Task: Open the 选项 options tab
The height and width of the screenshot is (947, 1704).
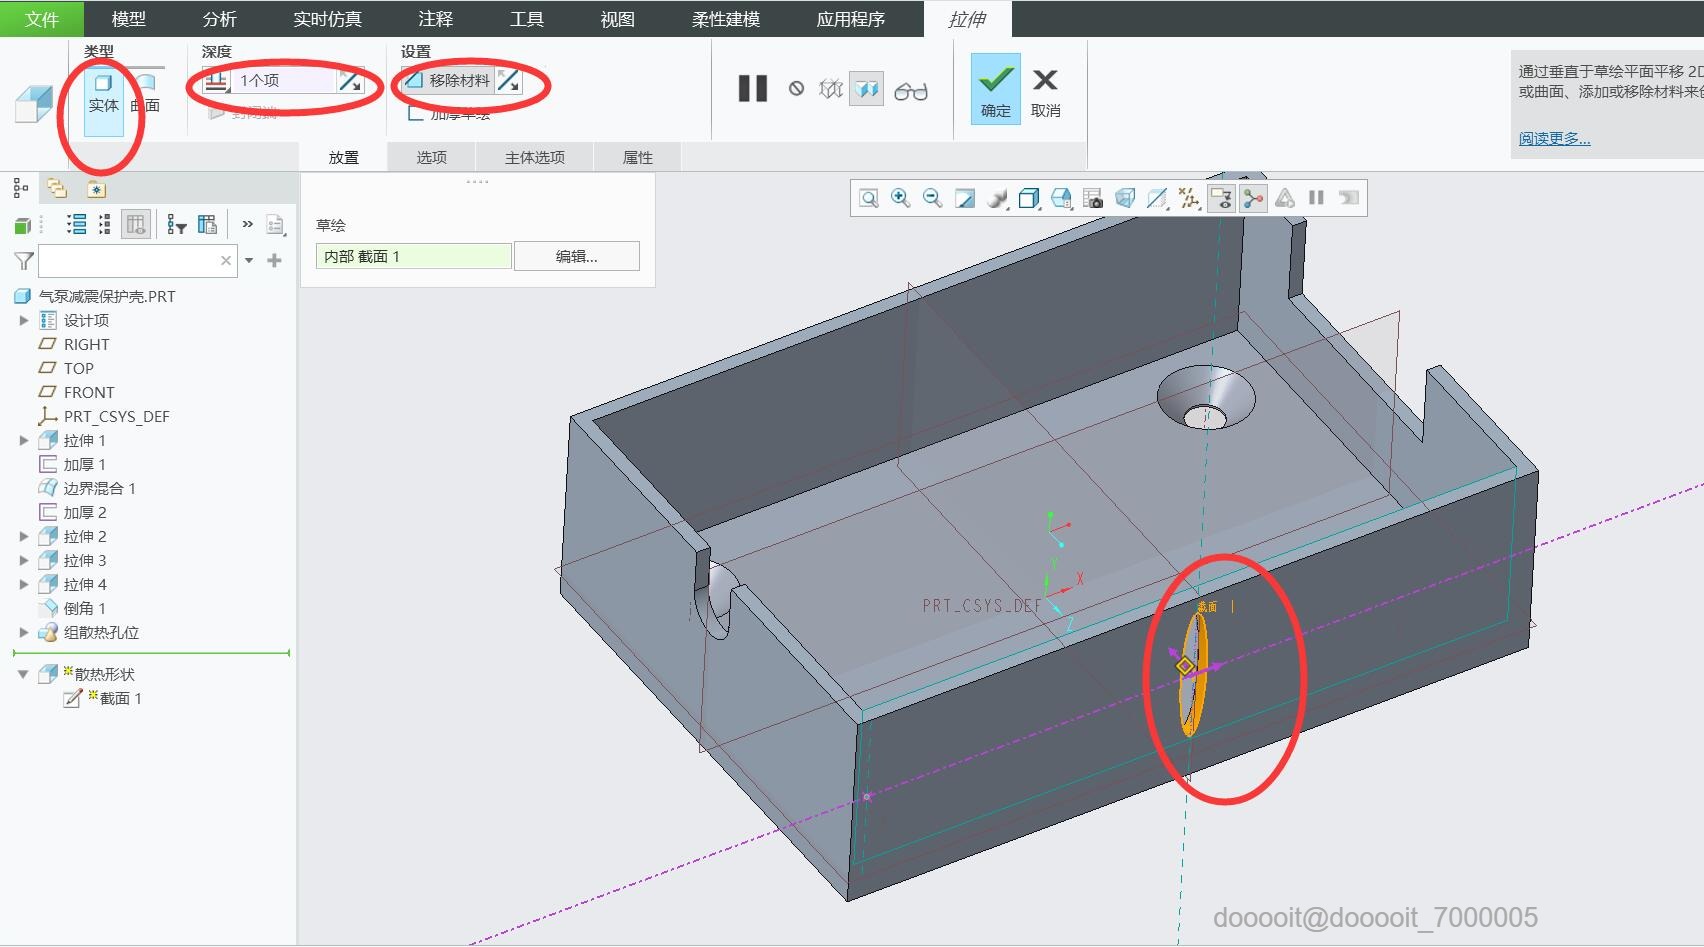Action: coord(432,157)
